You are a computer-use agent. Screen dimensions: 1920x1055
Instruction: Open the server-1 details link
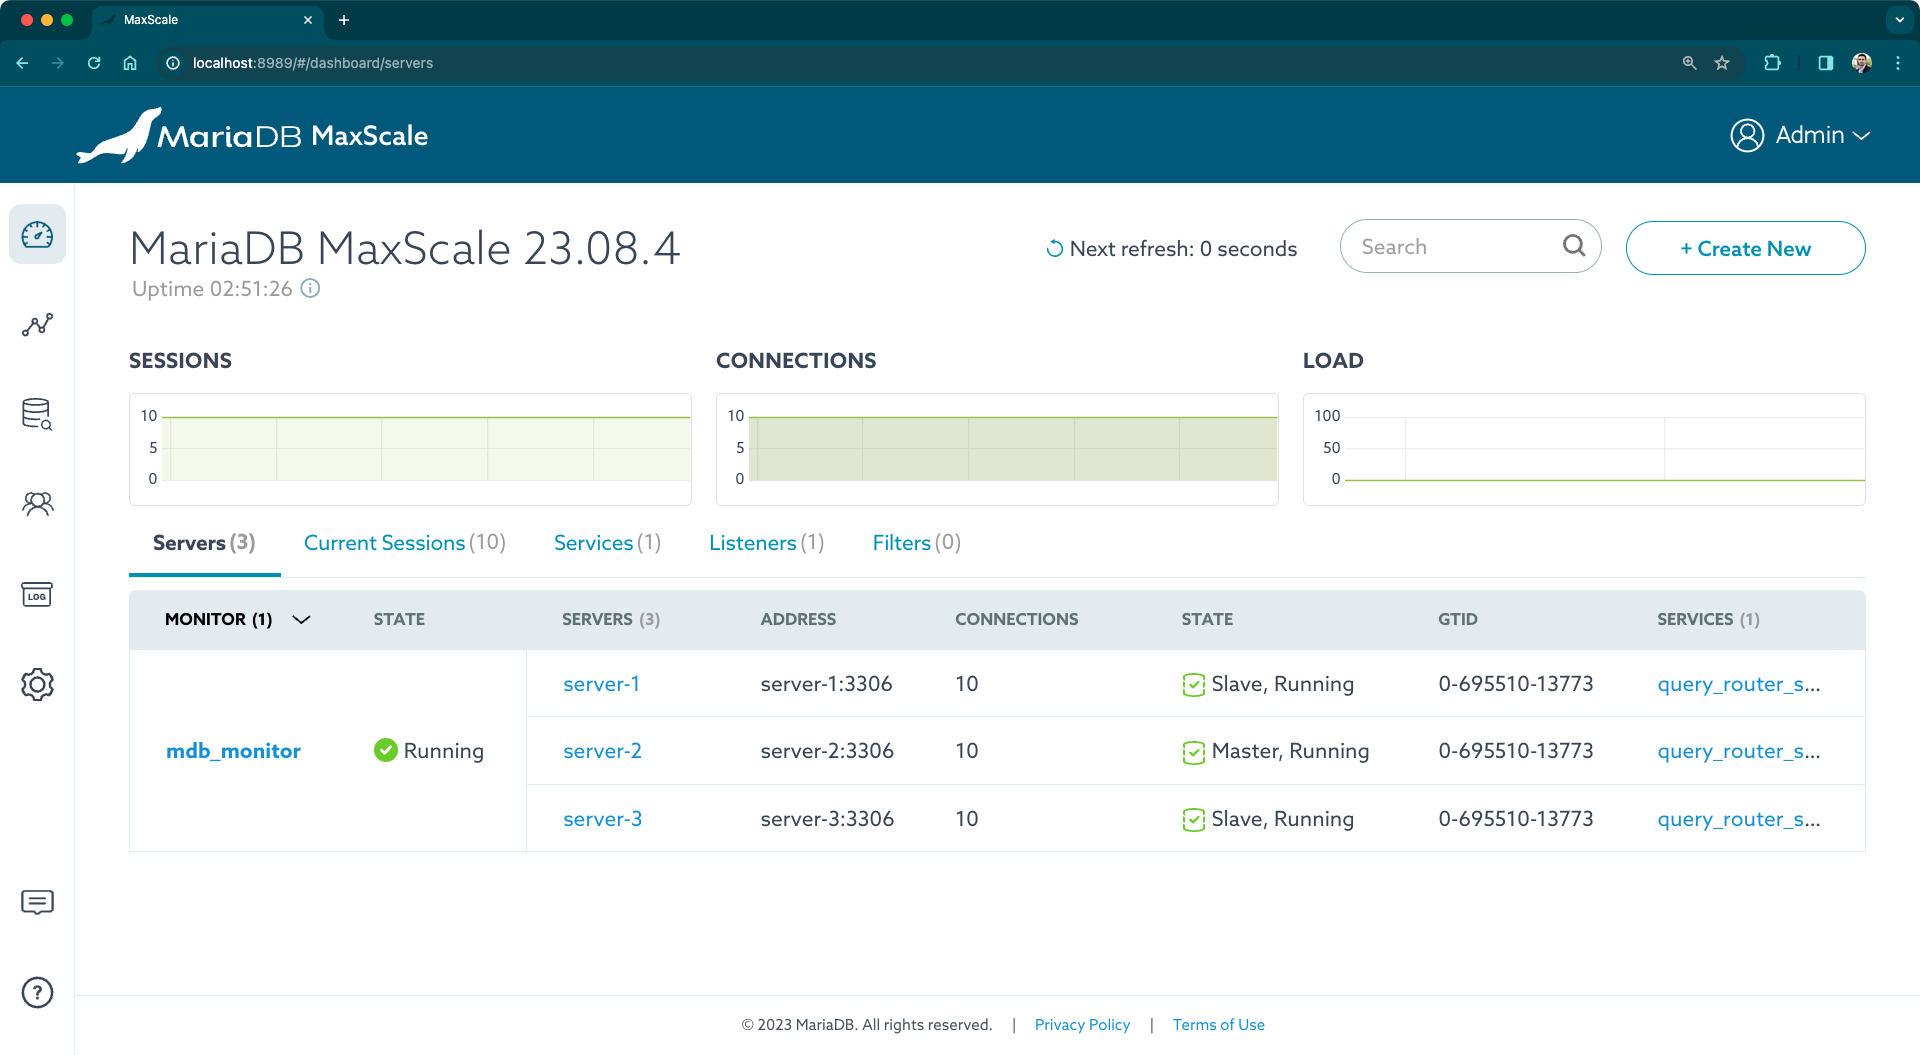pos(601,683)
